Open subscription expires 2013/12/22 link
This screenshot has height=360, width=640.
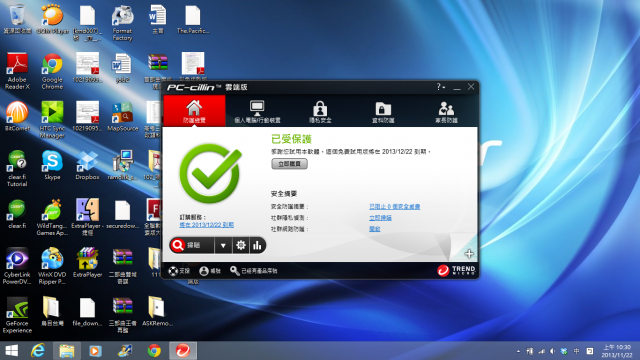tap(207, 225)
